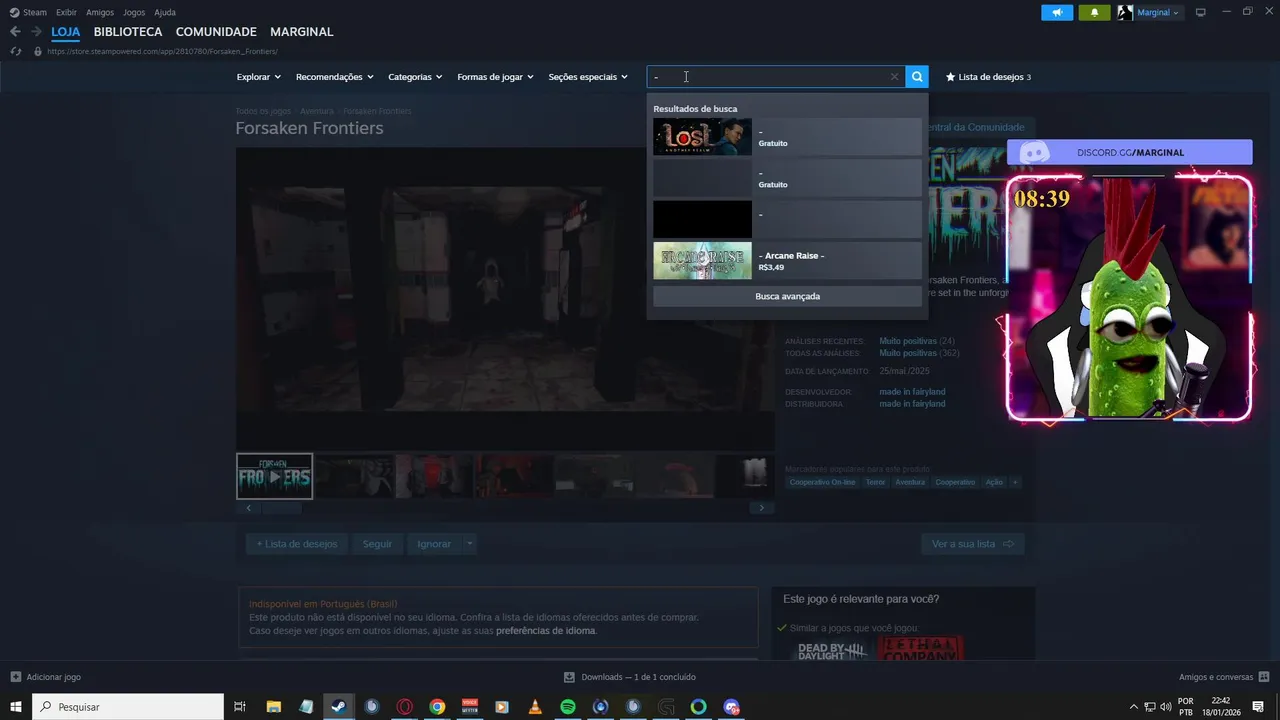Click the developer made in fairyland link
Image resolution: width=1280 pixels, height=720 pixels.
tap(912, 392)
